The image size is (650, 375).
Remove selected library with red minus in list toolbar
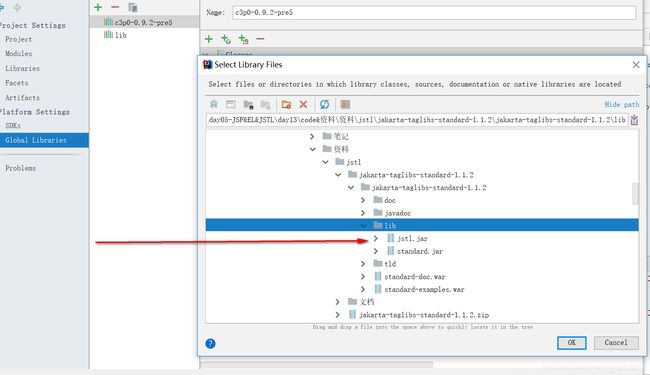[x=115, y=7]
